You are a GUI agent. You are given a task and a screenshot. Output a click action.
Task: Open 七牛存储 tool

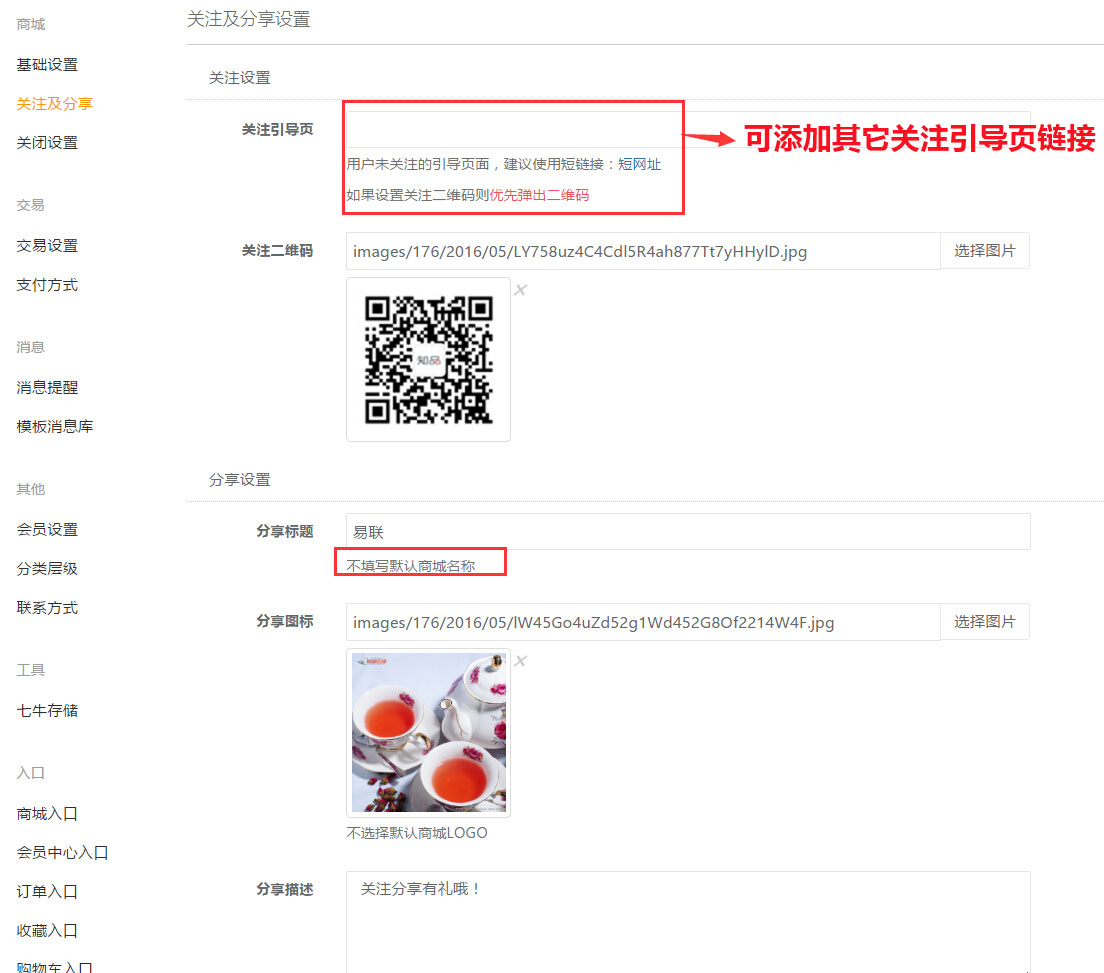click(x=47, y=711)
